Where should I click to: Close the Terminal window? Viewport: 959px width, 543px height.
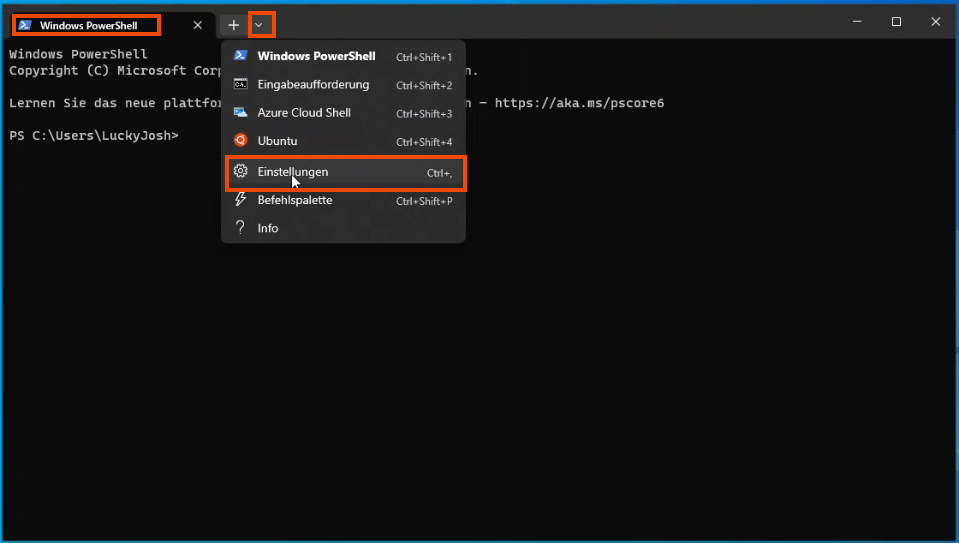click(x=935, y=21)
